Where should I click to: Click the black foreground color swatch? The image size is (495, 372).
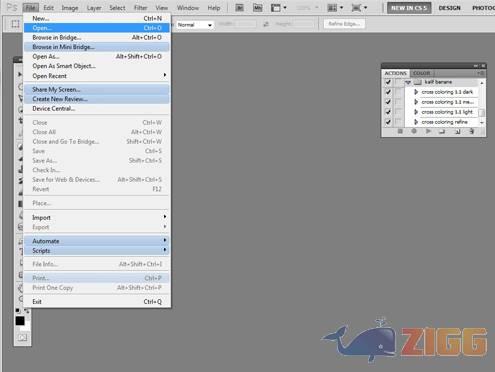[x=20, y=321]
